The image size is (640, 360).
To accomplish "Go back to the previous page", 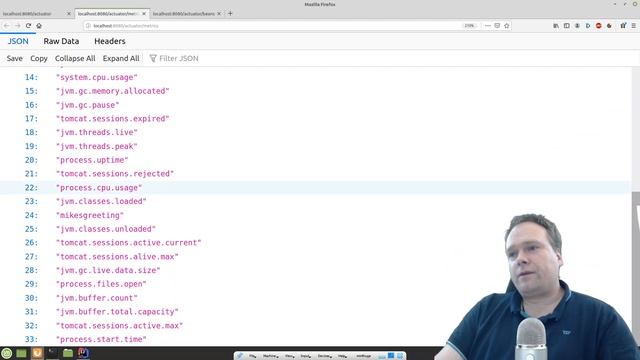I will point(7,26).
